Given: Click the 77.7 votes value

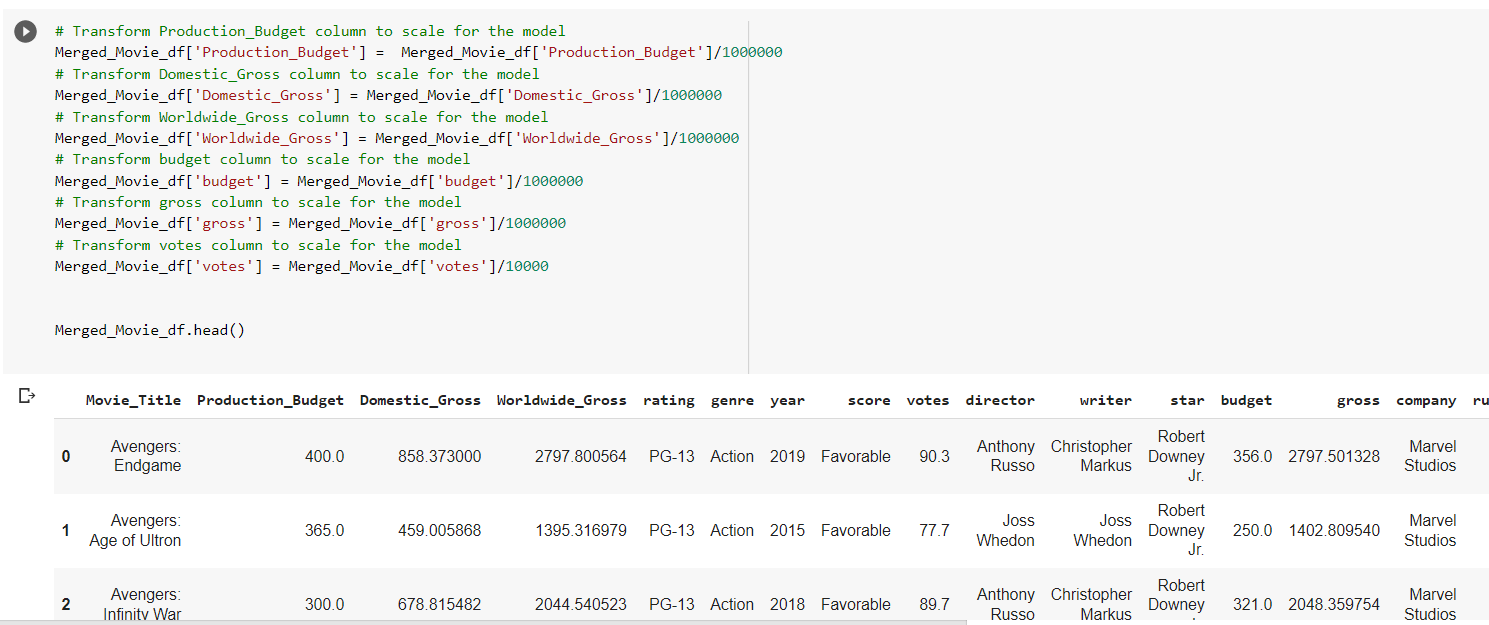Looking at the screenshot, I should coord(934,530).
